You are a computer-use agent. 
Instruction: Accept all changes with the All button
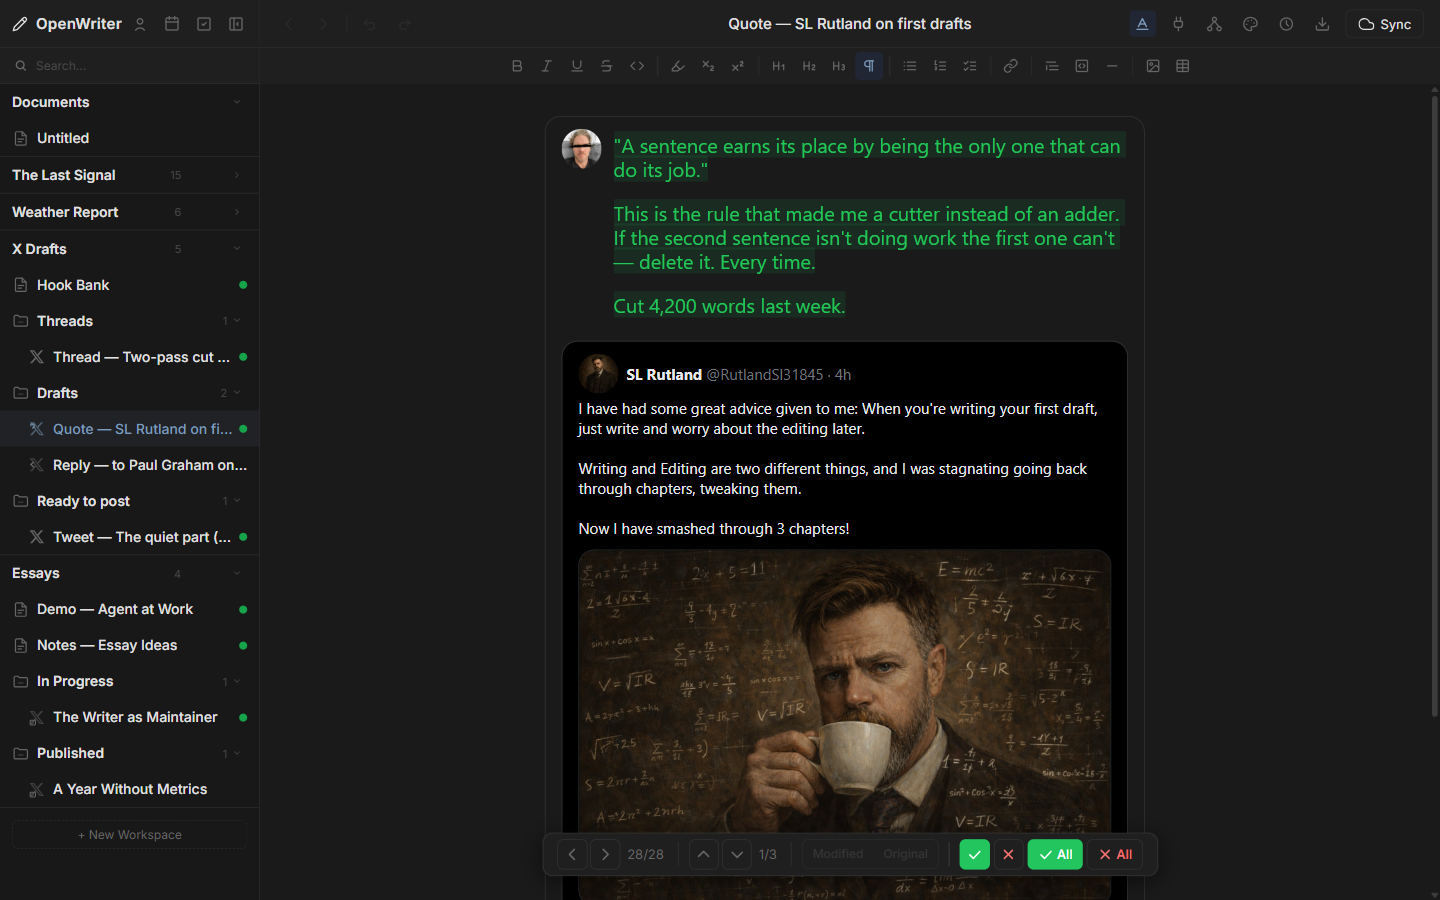[1055, 854]
